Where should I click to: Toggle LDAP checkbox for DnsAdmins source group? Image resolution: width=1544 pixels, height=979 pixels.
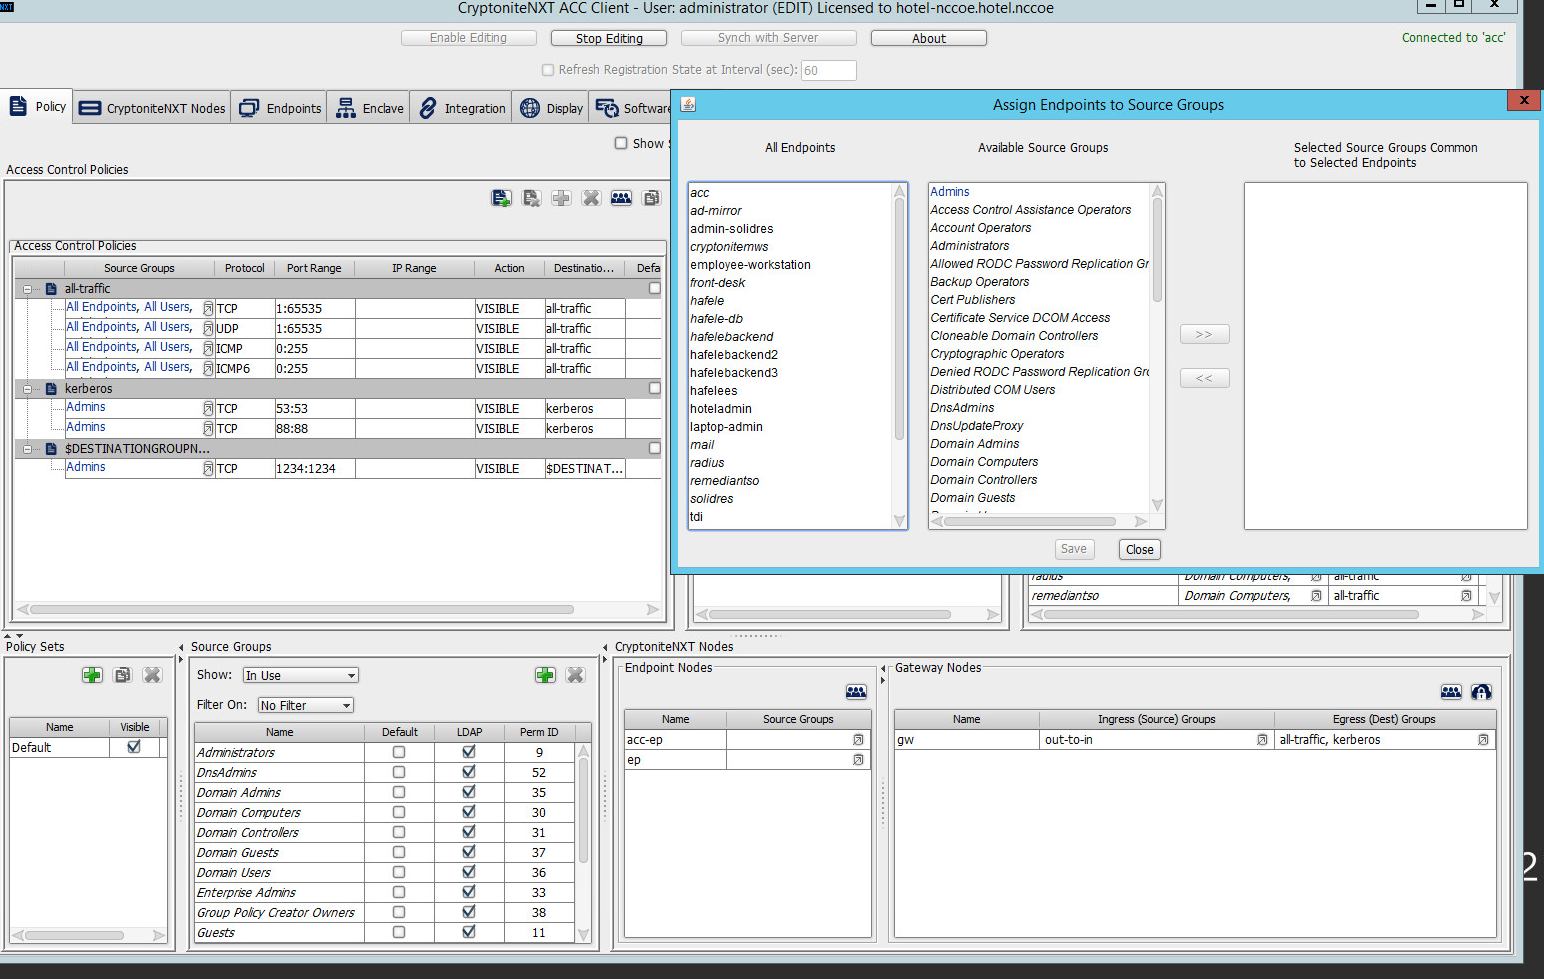pos(469,772)
